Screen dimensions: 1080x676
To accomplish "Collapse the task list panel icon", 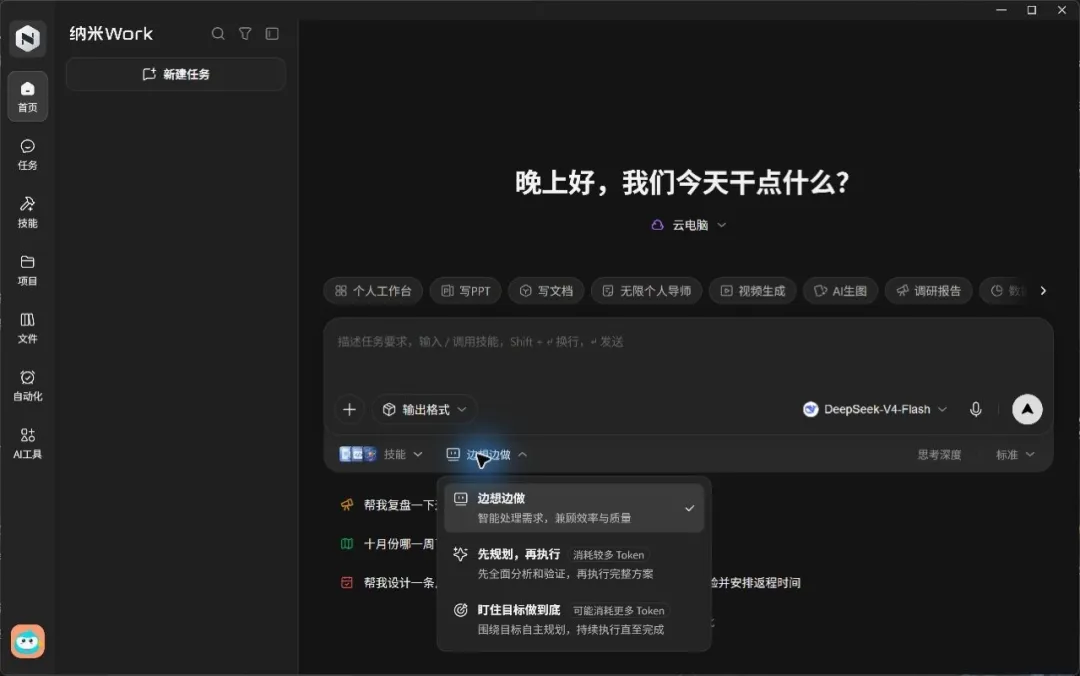I will click(x=272, y=34).
